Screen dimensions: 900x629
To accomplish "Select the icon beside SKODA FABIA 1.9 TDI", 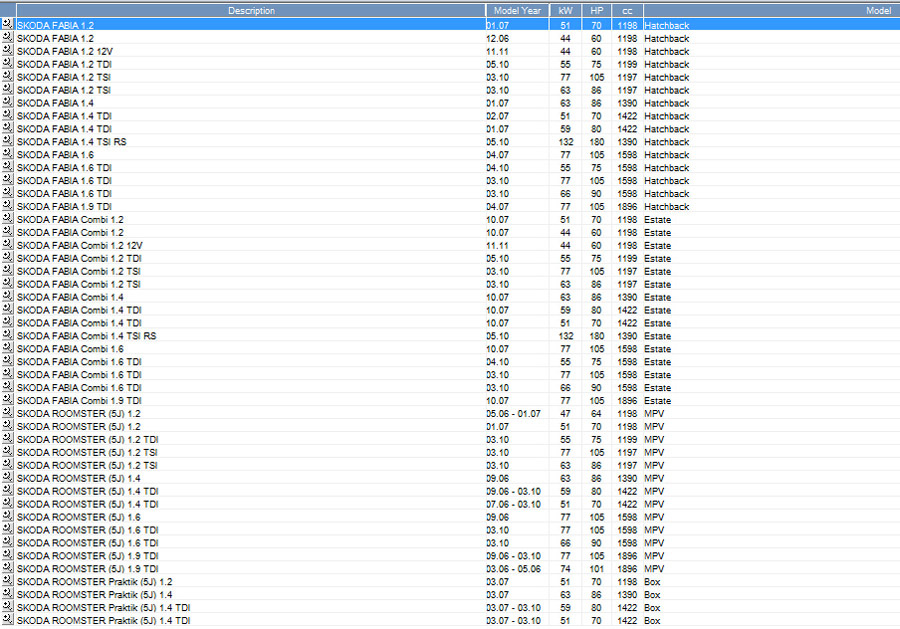I will [x=7, y=205].
